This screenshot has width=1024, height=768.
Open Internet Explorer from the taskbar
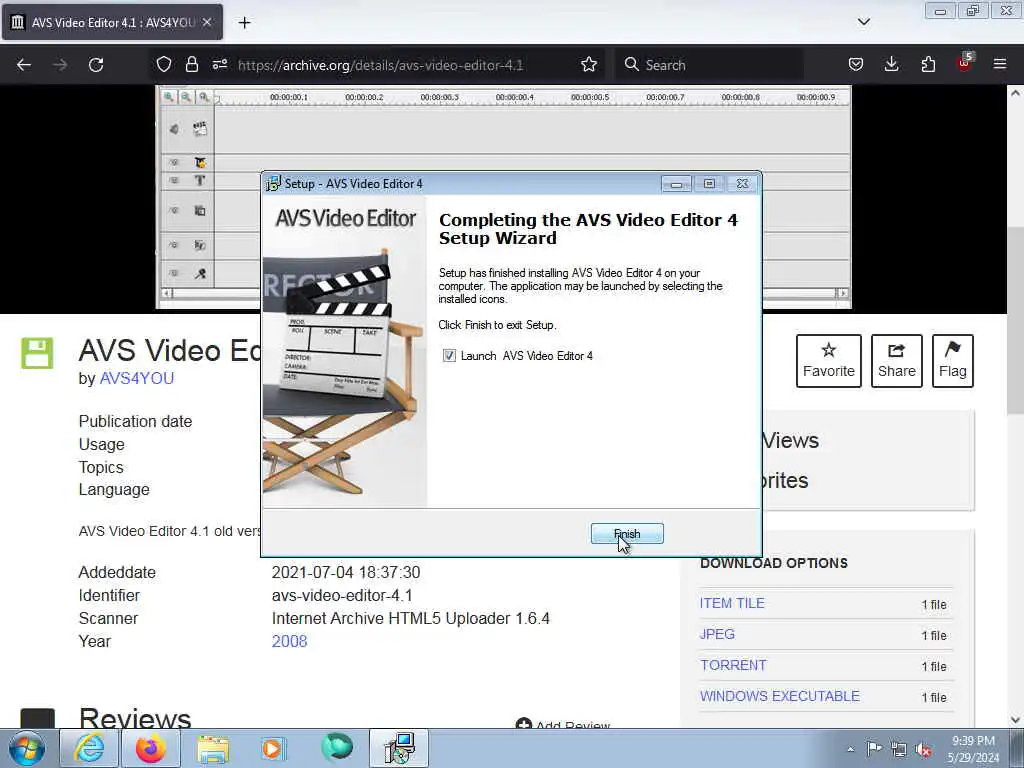(x=89, y=748)
